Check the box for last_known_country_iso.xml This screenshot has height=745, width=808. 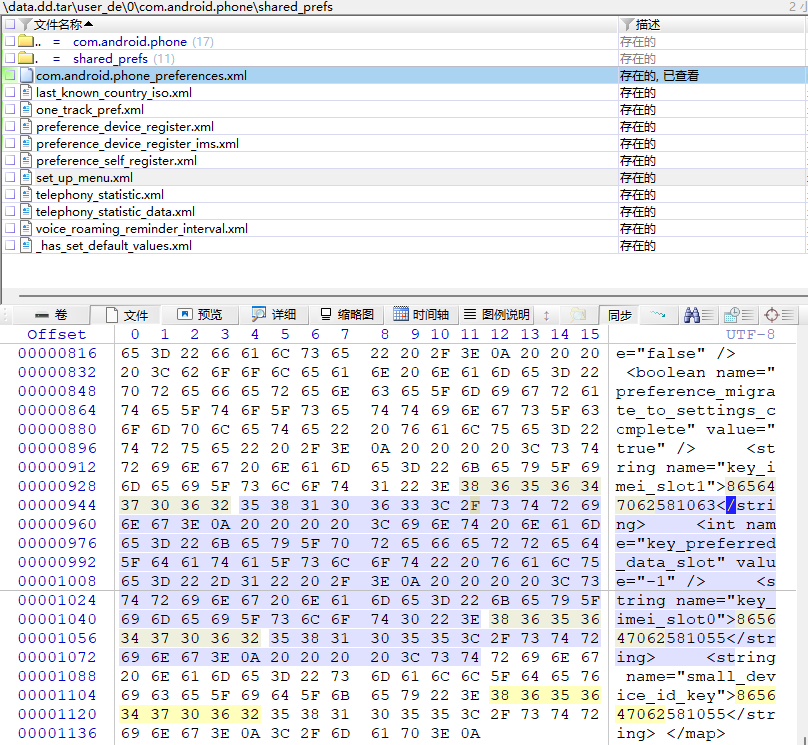(9, 93)
